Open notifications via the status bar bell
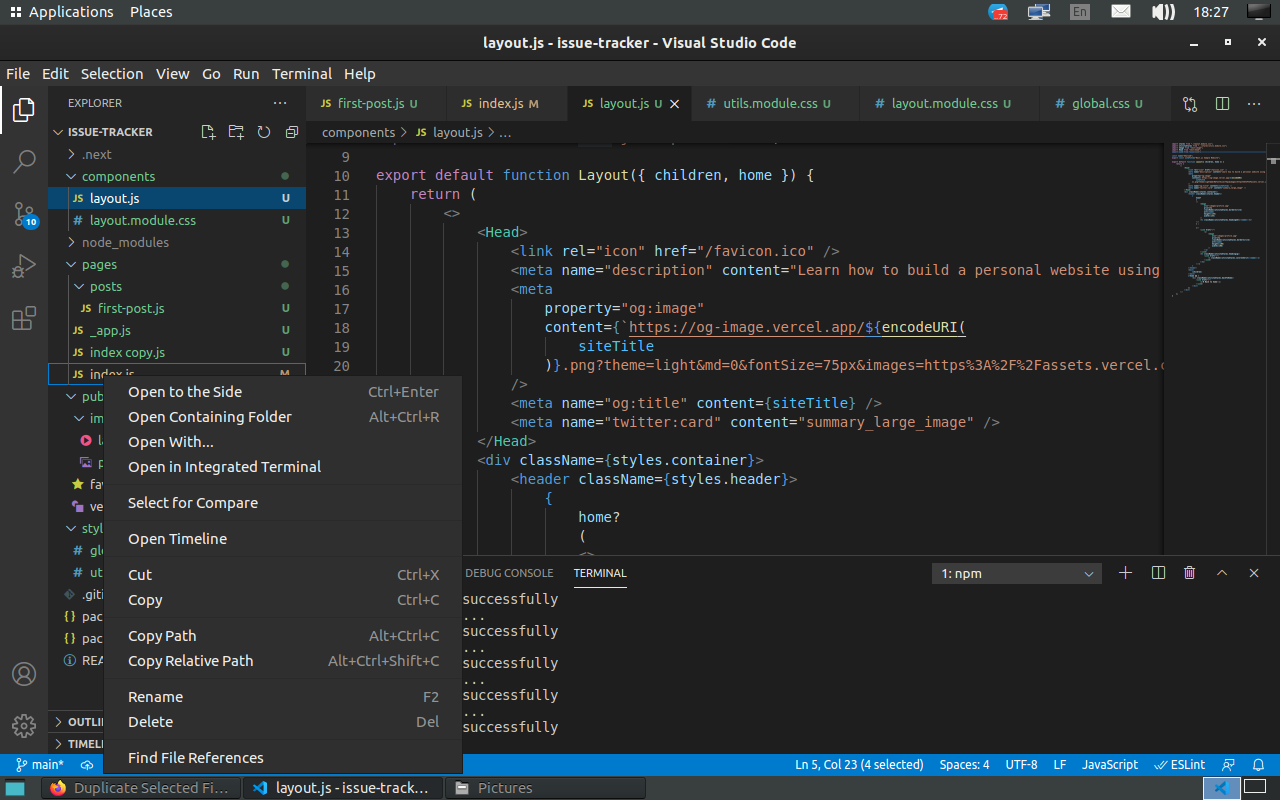1280x800 pixels. click(1258, 764)
